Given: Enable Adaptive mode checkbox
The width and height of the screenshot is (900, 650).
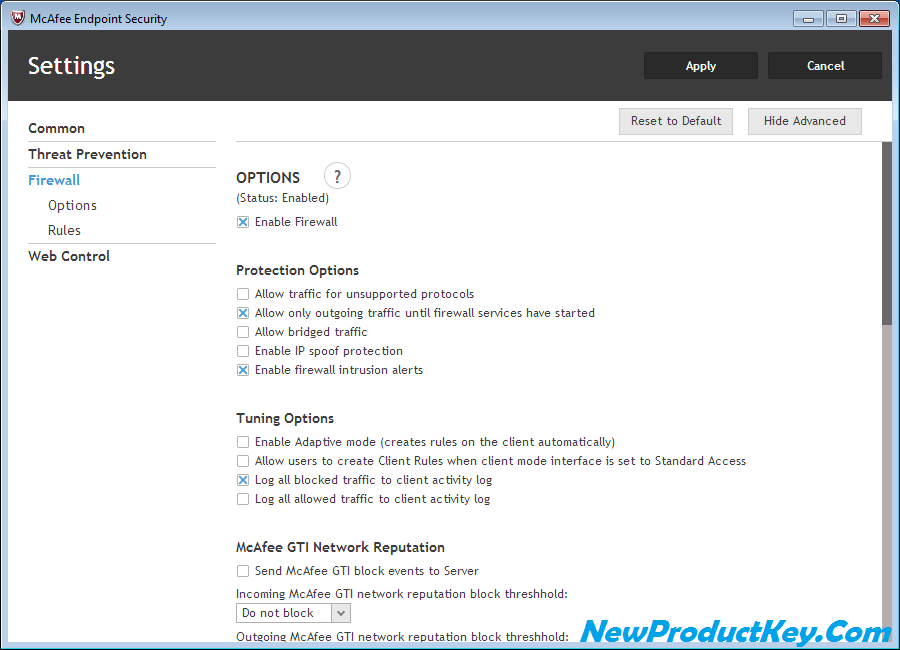Looking at the screenshot, I should [243, 442].
